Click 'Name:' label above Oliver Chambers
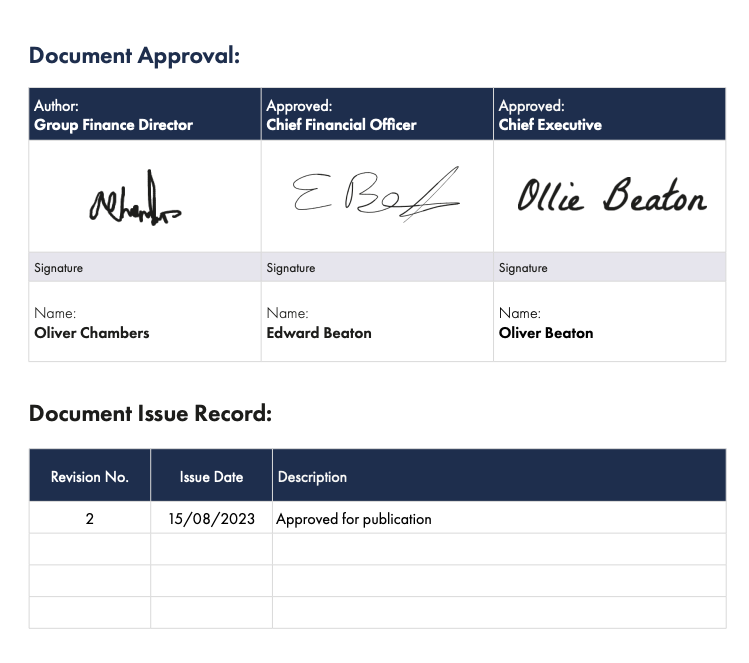749x663 pixels. click(55, 313)
